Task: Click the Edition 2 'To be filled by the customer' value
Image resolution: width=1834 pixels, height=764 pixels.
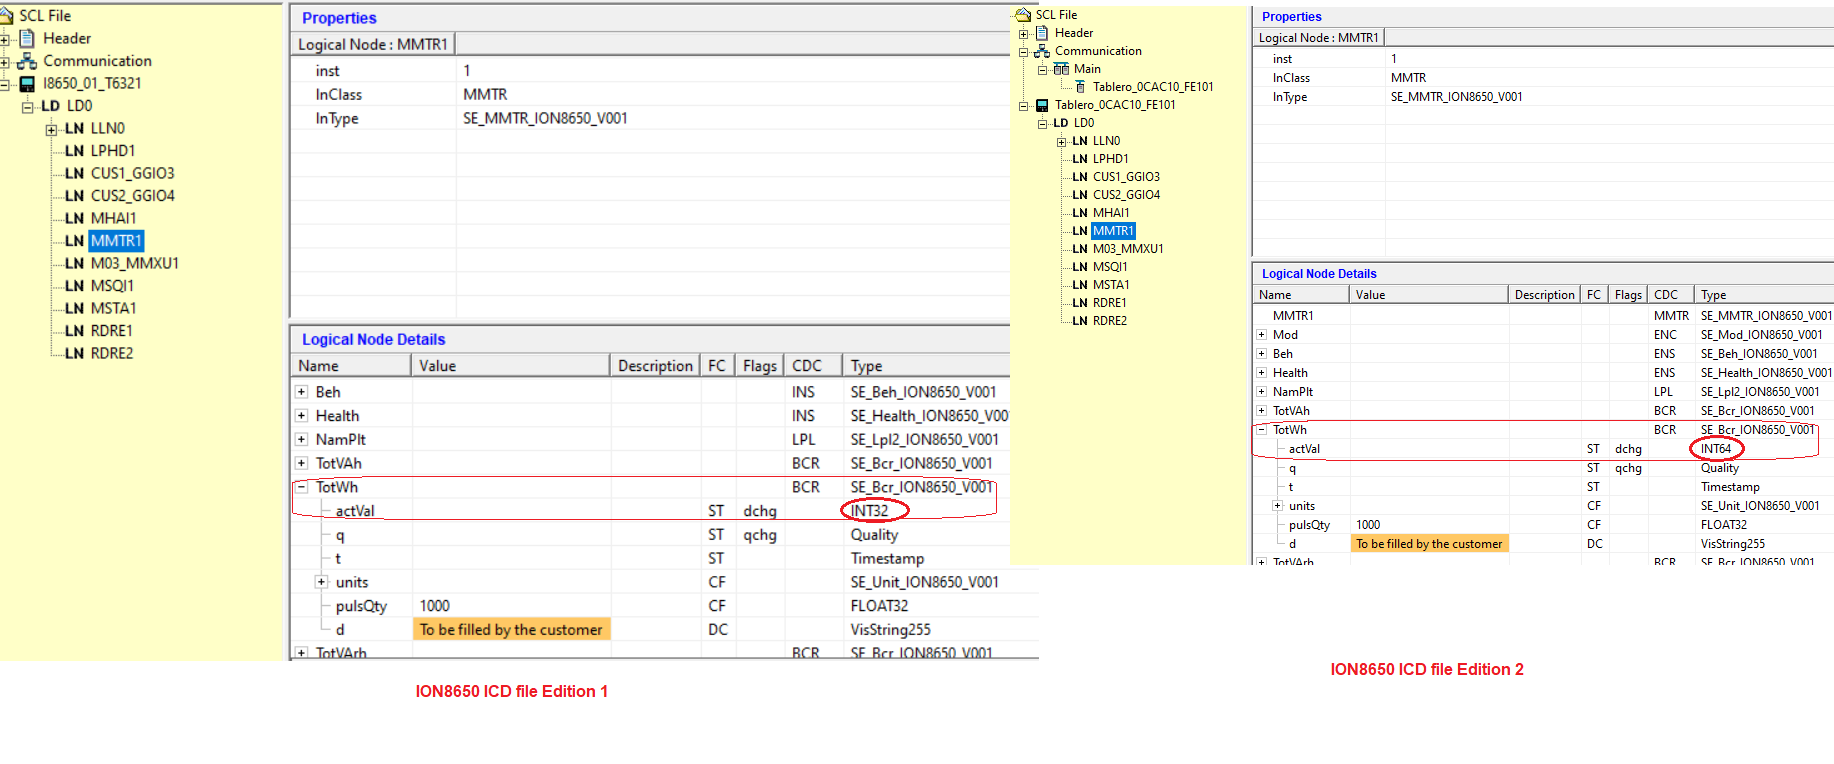Action: click(x=1429, y=544)
